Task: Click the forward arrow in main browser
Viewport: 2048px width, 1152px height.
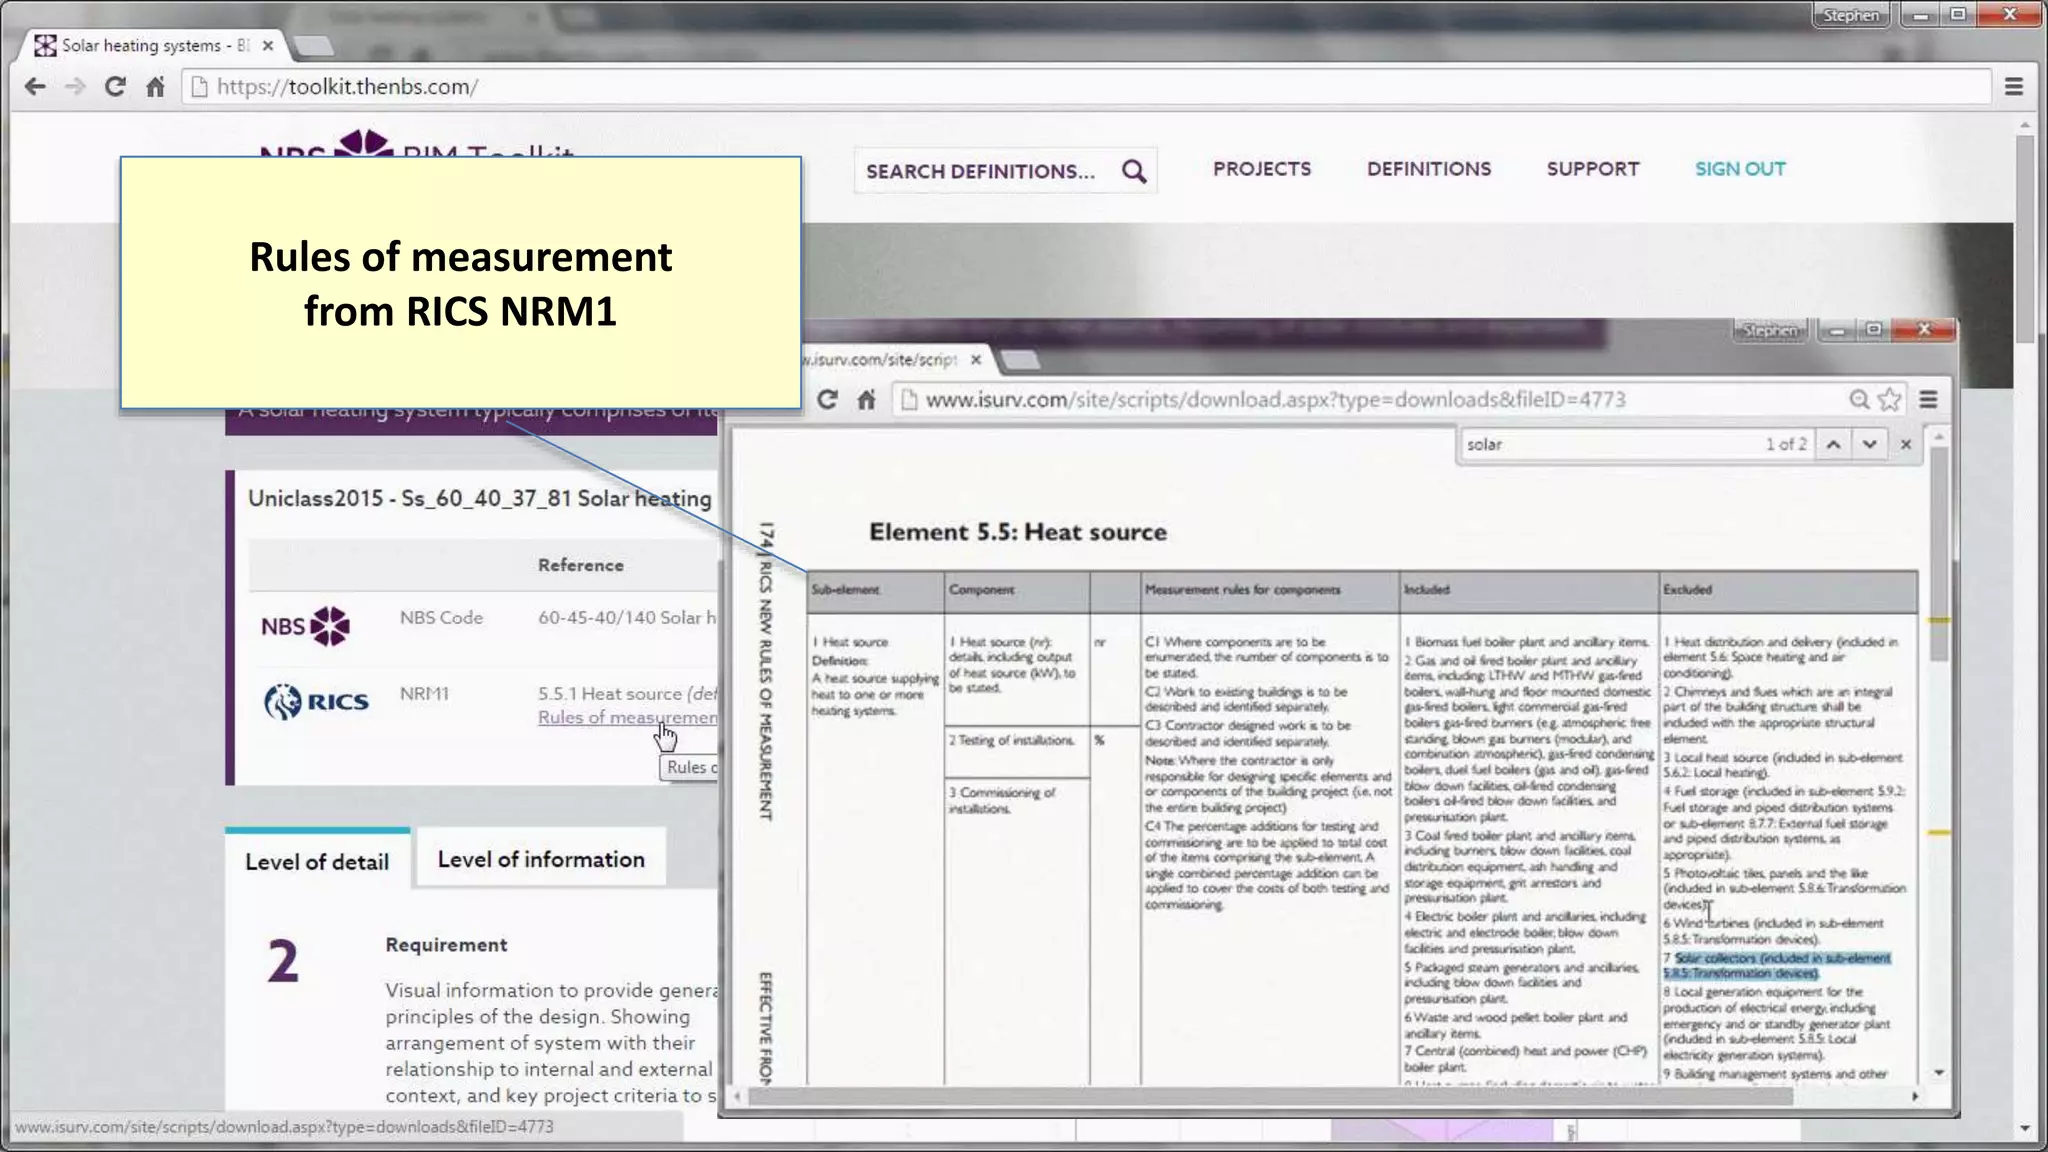Action: [75, 87]
